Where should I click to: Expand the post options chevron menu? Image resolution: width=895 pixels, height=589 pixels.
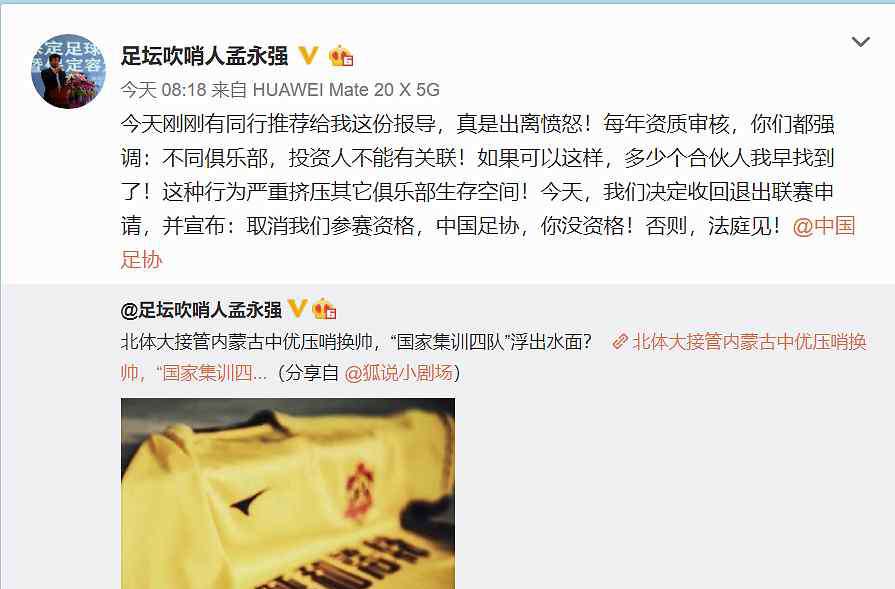[860, 42]
